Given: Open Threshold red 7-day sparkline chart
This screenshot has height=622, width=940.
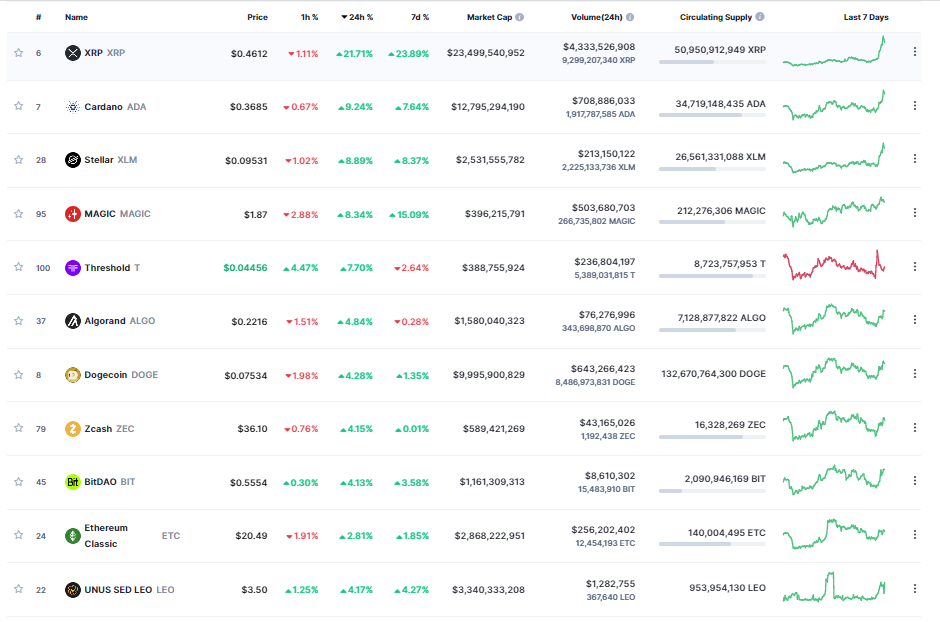Looking at the screenshot, I should click(834, 265).
